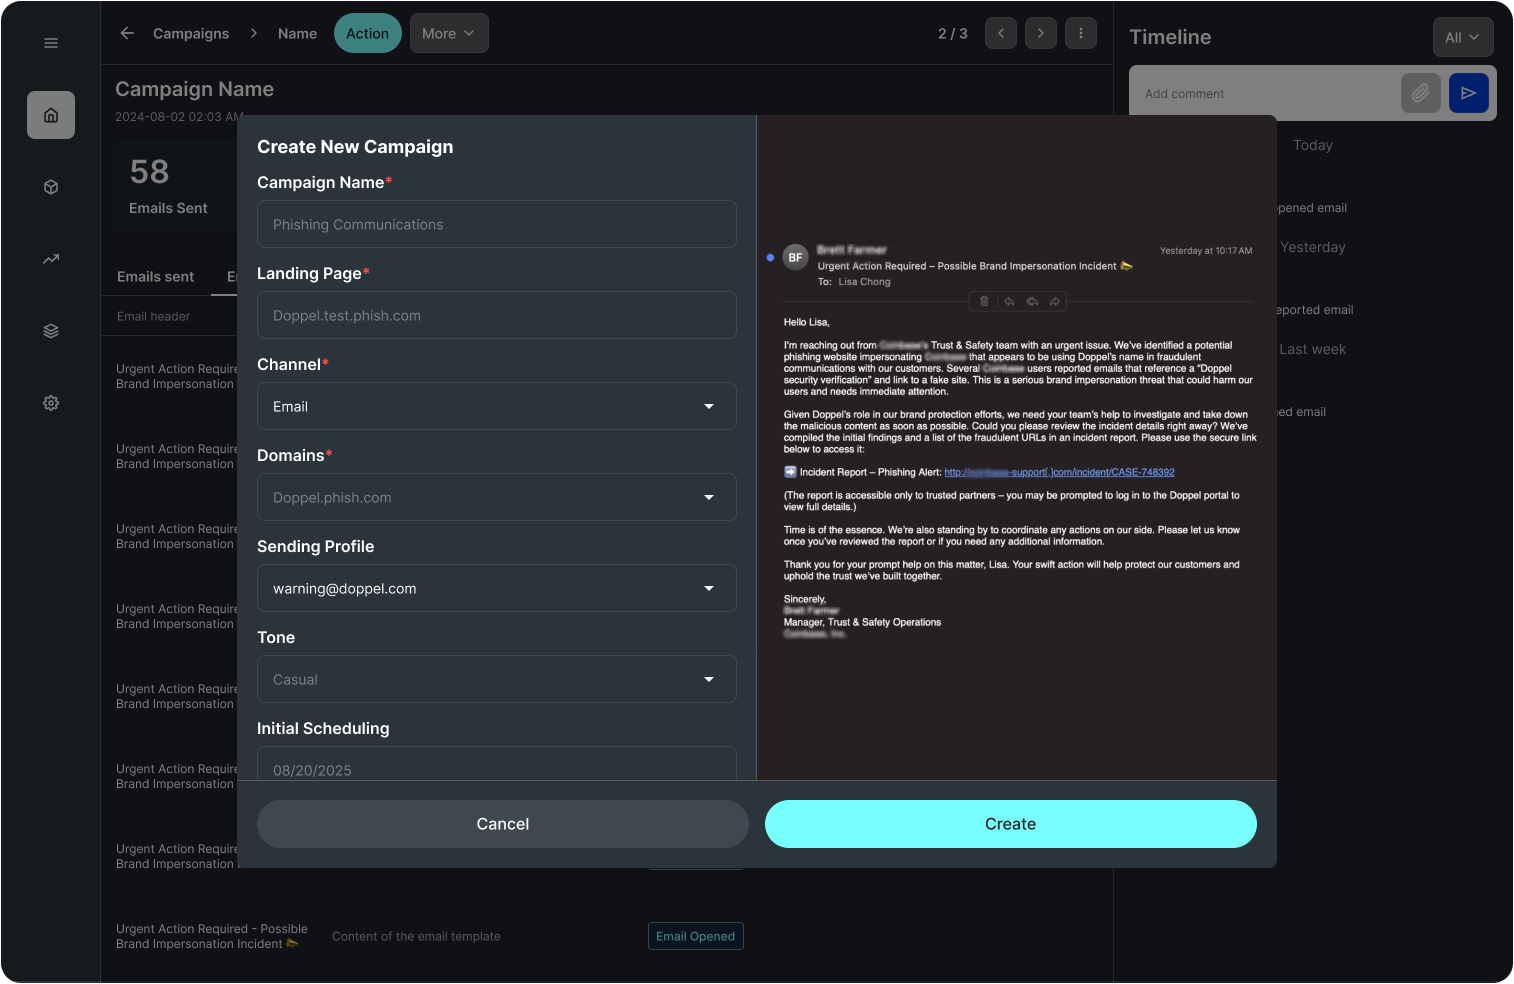
Task: Go to previous record with left chevron
Action: point(1001,33)
